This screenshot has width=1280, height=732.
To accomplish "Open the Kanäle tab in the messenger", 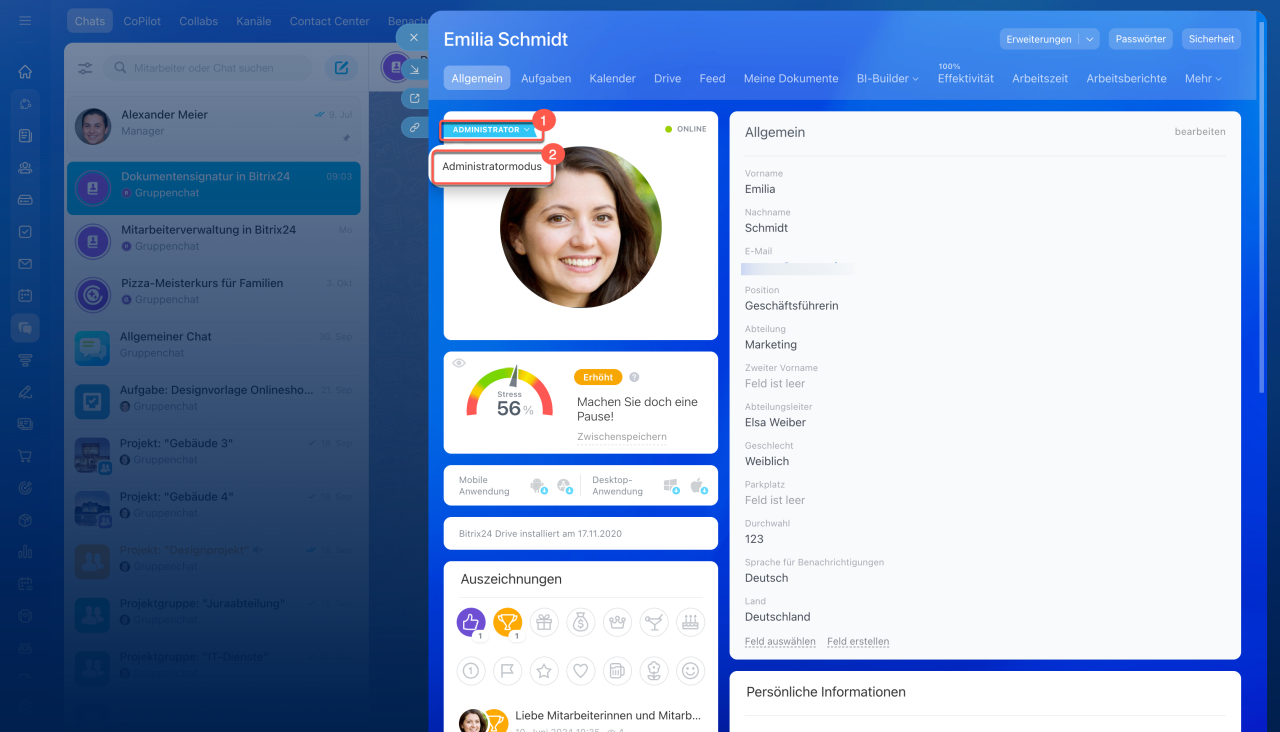I will (x=253, y=21).
